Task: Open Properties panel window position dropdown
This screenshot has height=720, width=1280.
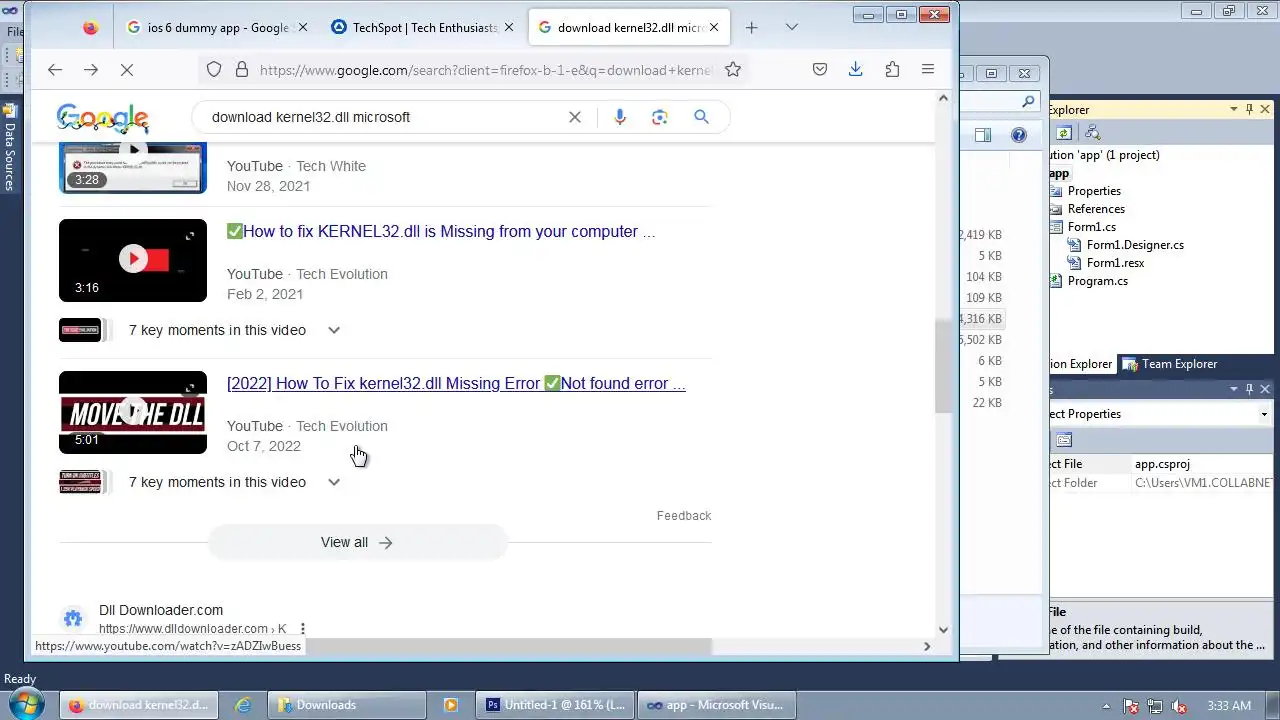Action: (x=1234, y=389)
